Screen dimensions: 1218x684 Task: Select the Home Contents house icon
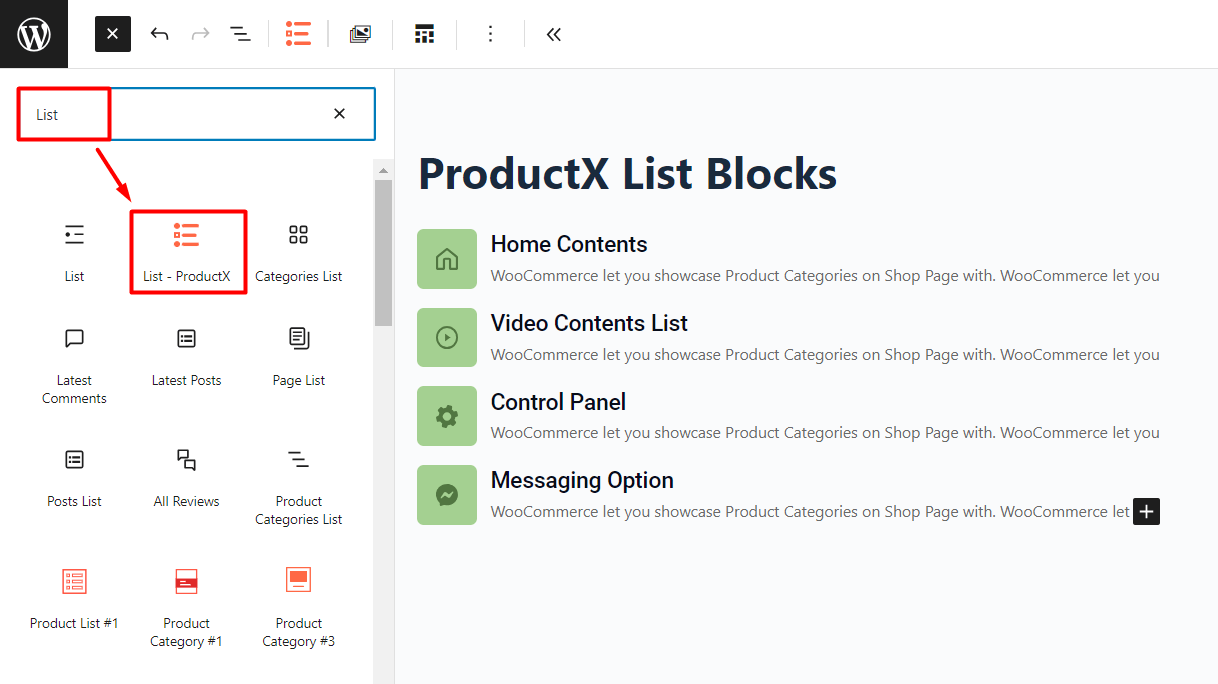[x=447, y=259]
